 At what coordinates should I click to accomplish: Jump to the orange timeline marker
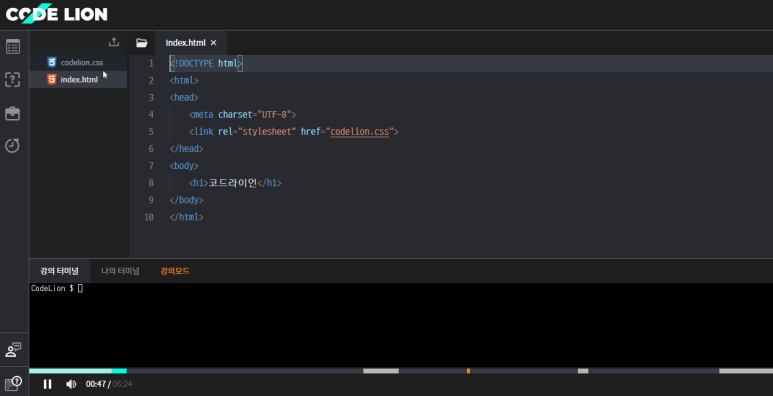point(468,371)
